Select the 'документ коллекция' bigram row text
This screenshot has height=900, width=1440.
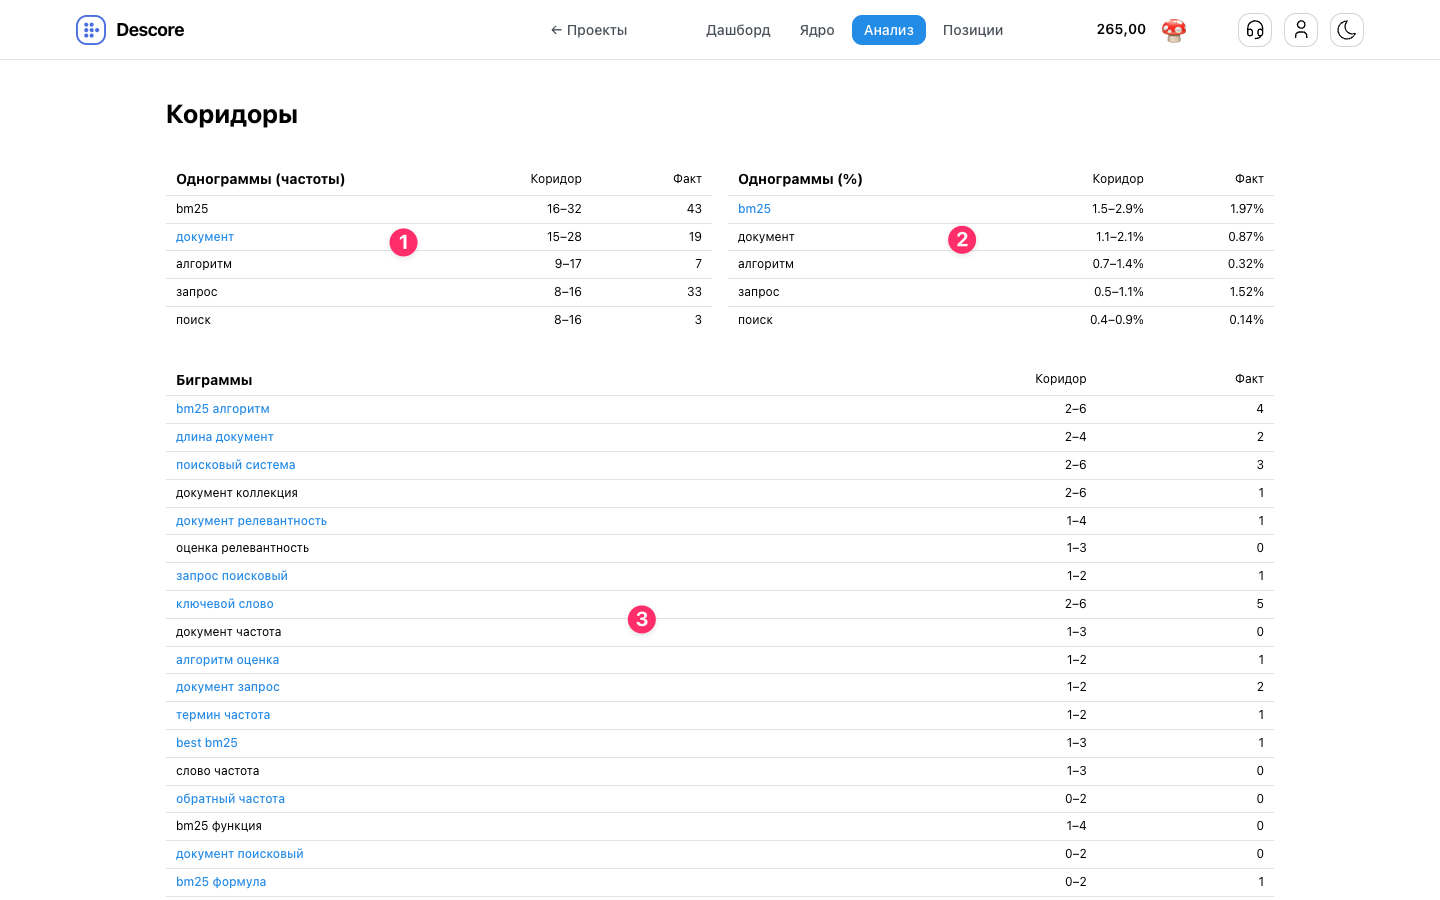click(237, 493)
